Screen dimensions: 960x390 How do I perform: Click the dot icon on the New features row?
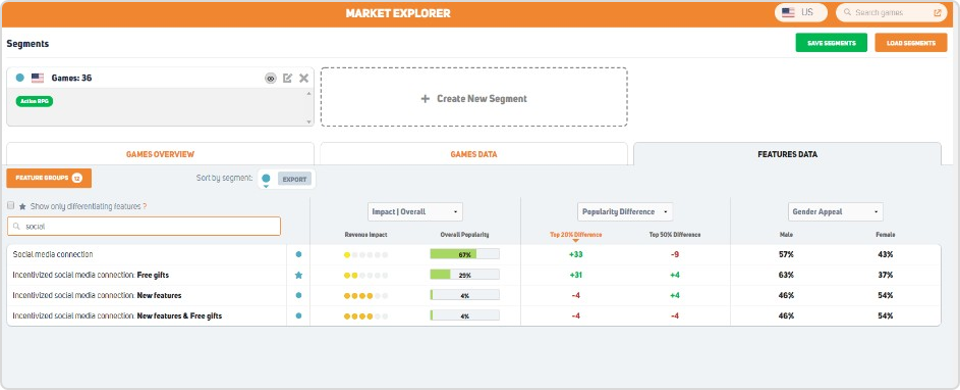pyautogui.click(x=298, y=295)
